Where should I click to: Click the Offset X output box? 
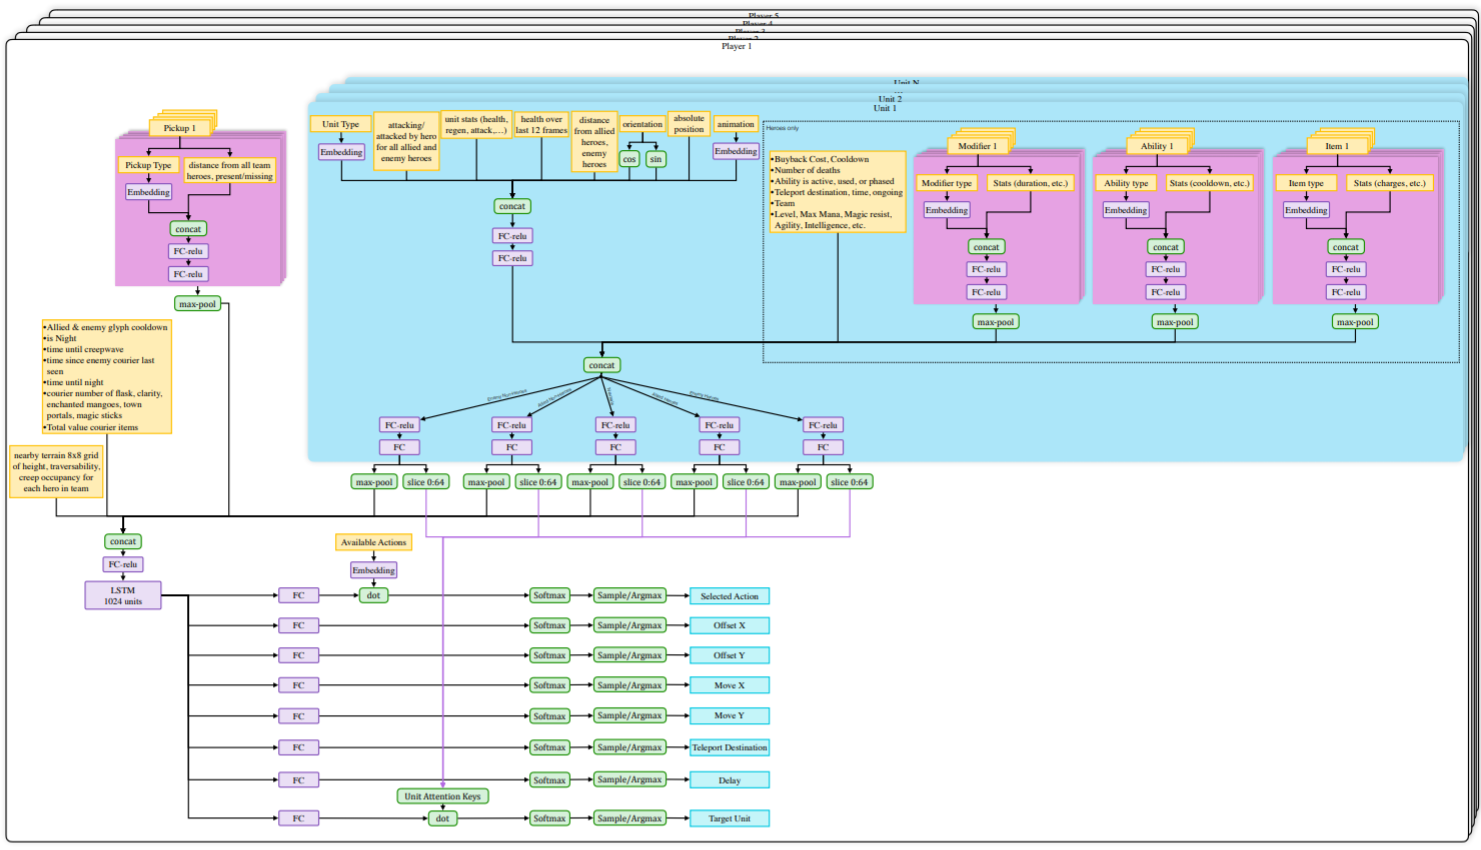point(729,625)
